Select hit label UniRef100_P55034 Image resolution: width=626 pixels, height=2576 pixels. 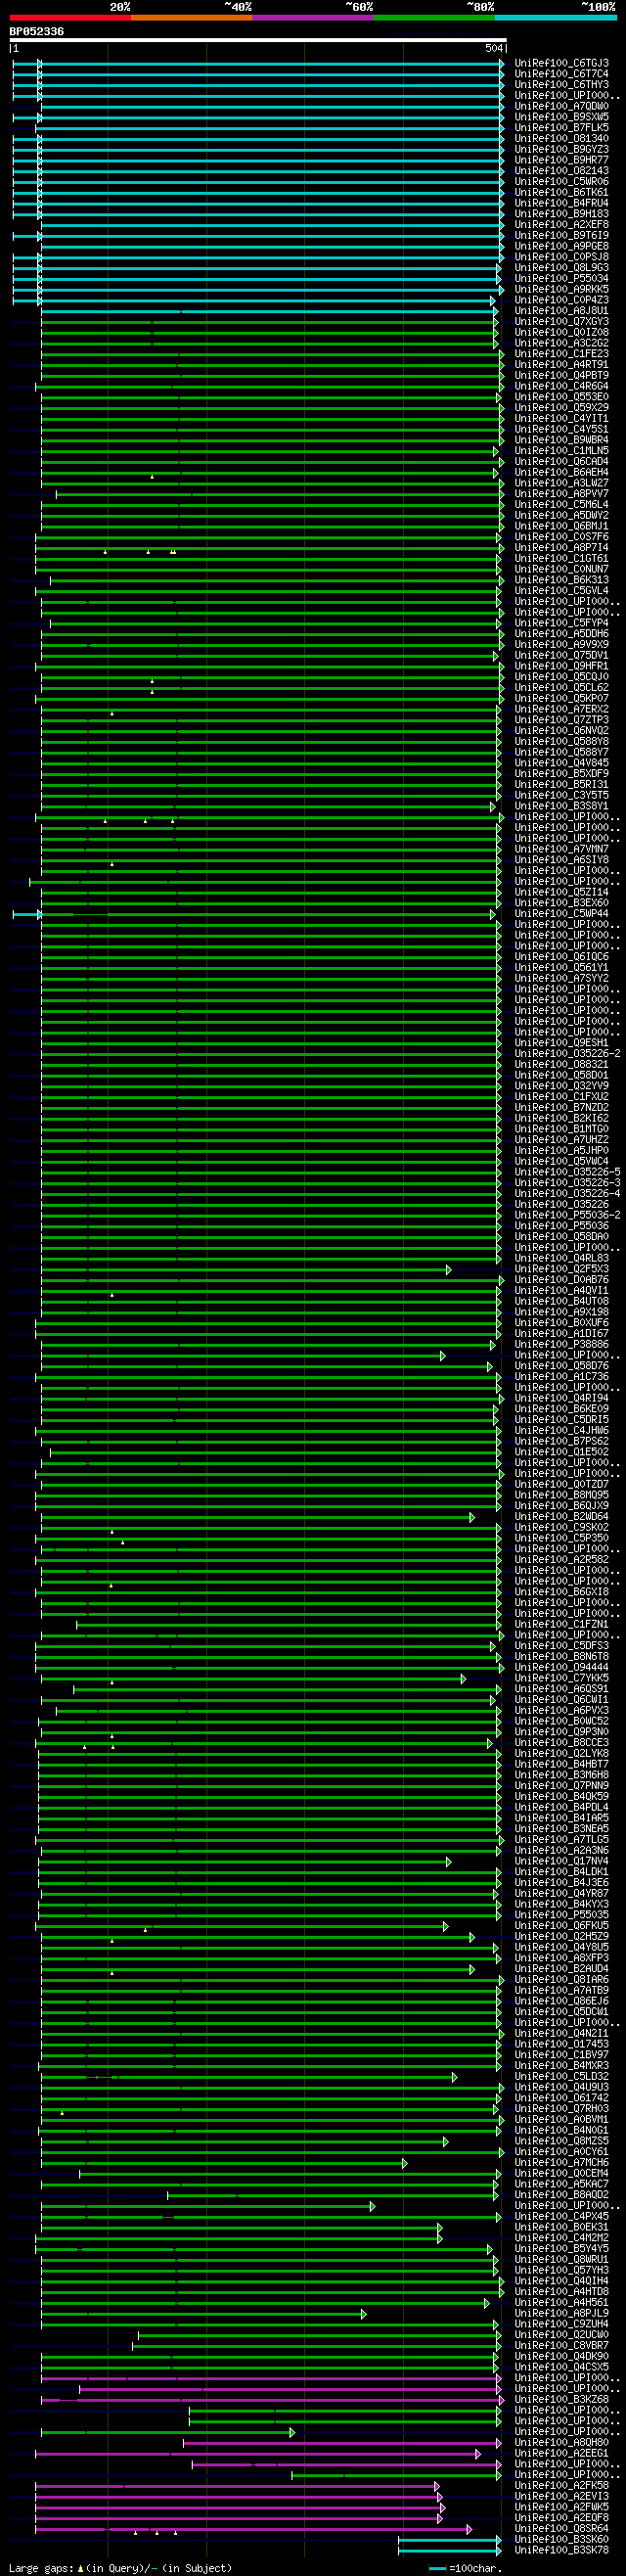(562, 279)
